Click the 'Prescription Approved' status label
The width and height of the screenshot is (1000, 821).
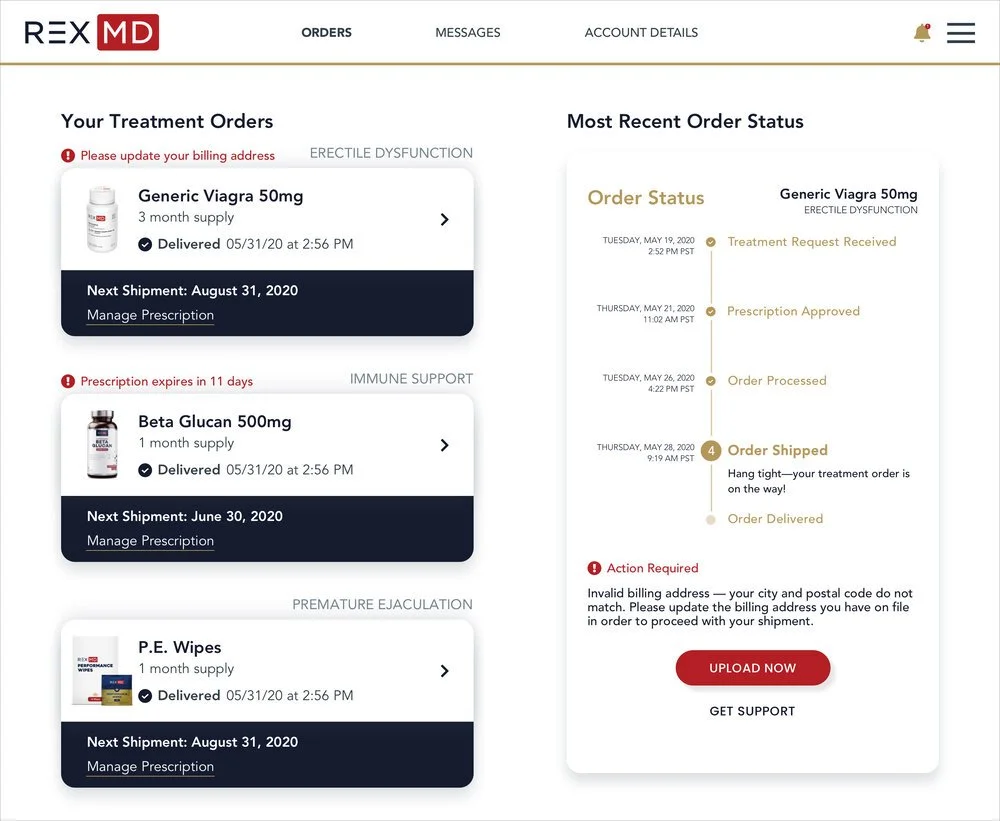(793, 311)
